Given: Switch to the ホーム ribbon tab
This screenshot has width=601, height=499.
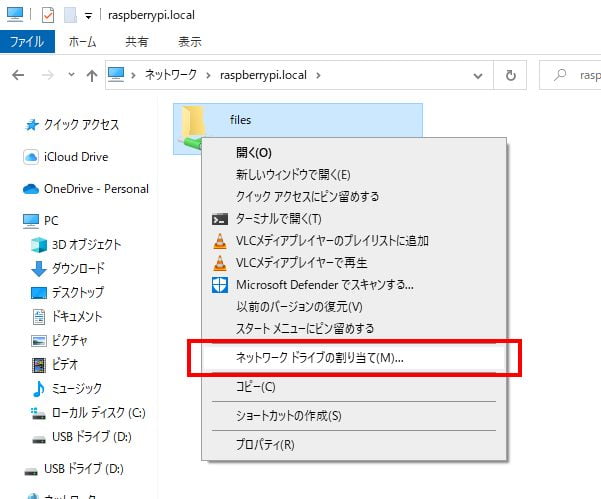Looking at the screenshot, I should [82, 41].
